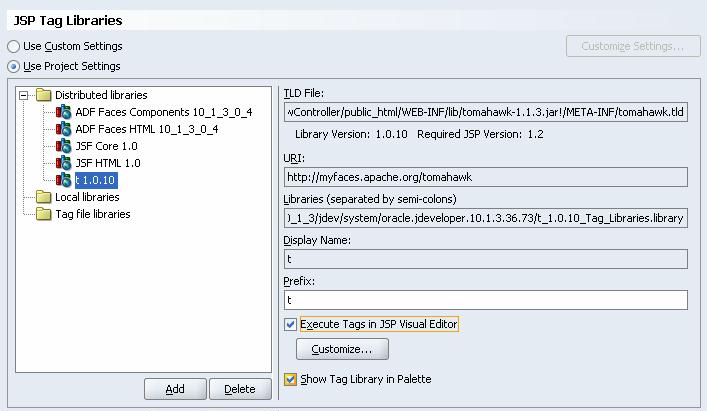Click the t 1.0.10 library icon
The height and width of the screenshot is (411, 707).
click(x=65, y=180)
